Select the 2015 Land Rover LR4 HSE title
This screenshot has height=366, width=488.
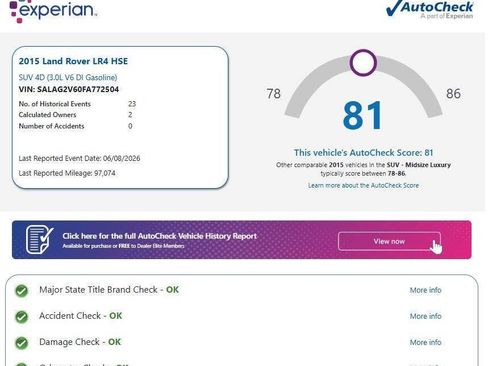[73, 61]
